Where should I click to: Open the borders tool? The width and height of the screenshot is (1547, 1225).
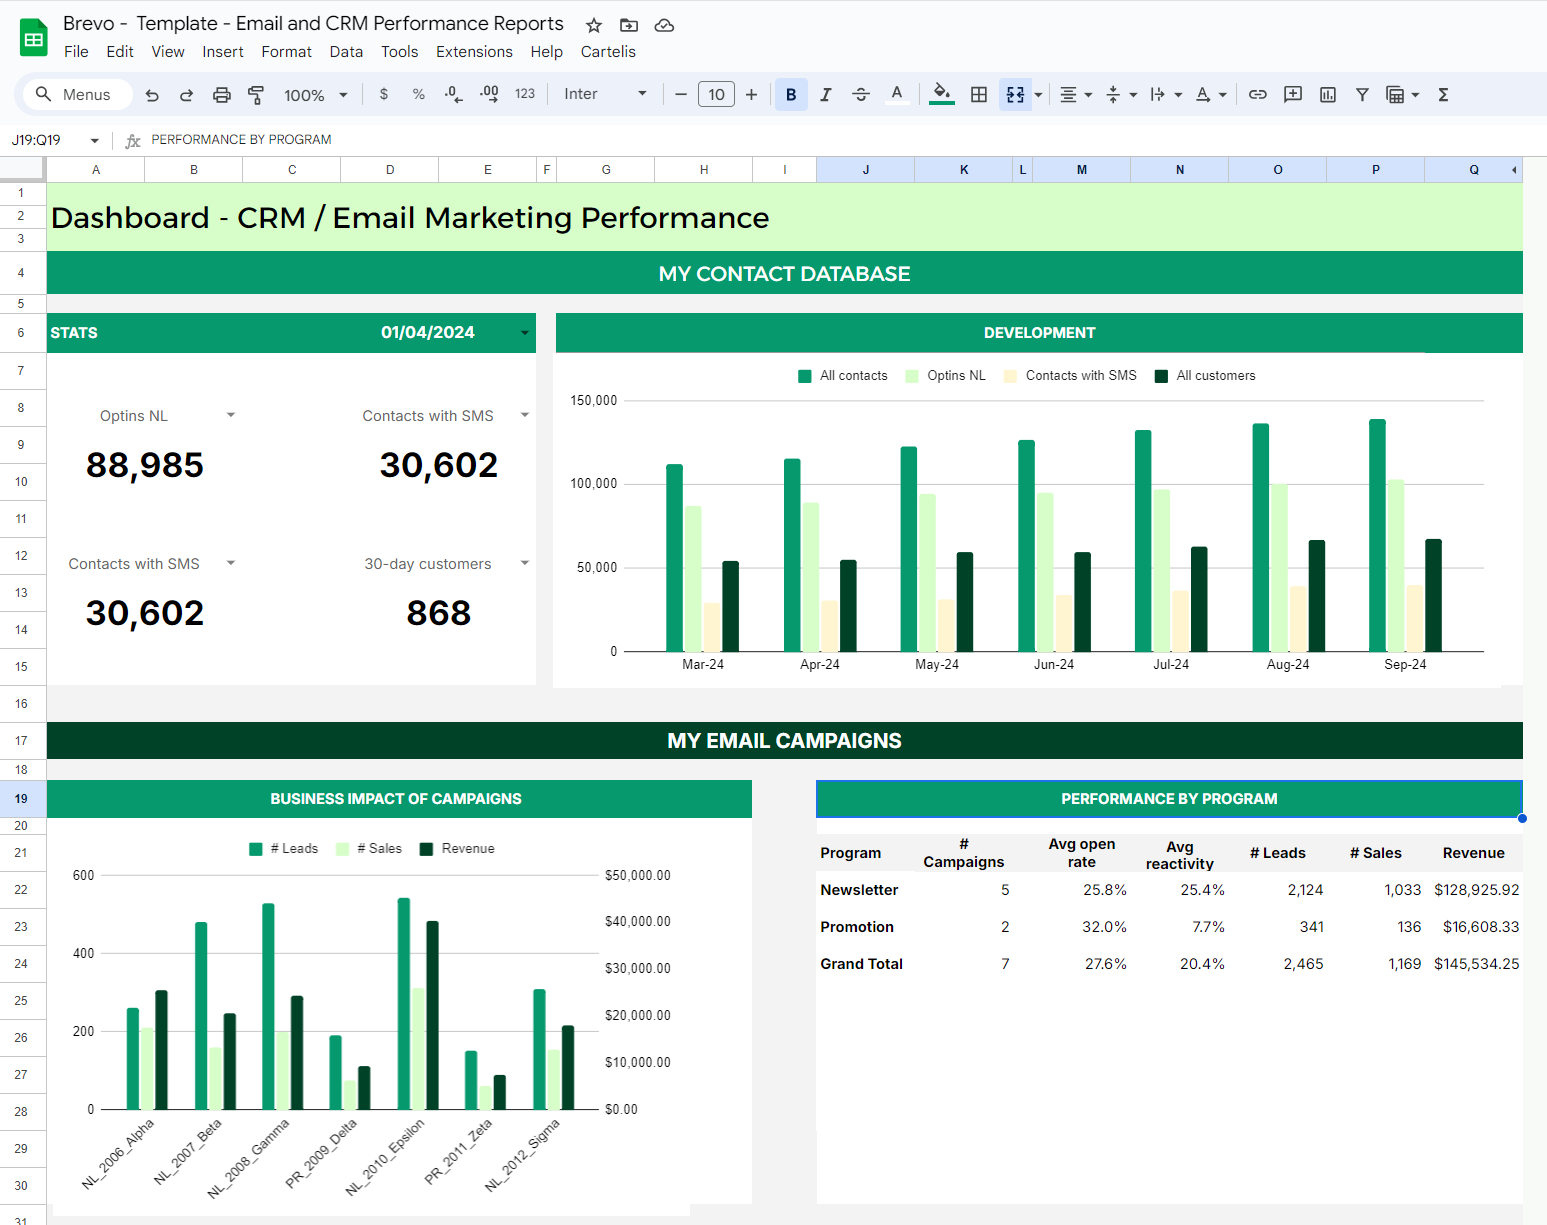pos(979,95)
